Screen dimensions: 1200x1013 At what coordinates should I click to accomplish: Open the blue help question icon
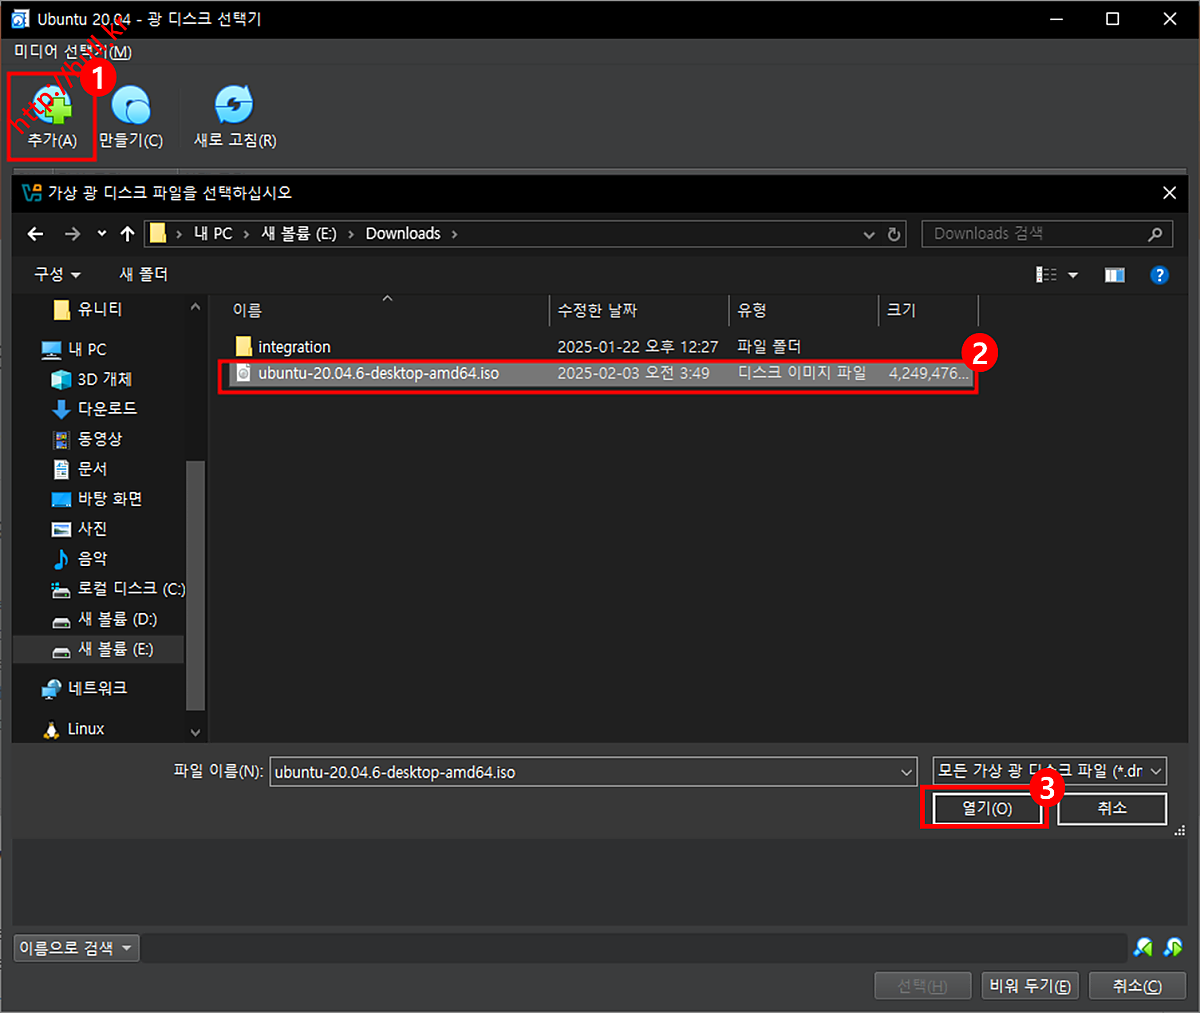1160,275
